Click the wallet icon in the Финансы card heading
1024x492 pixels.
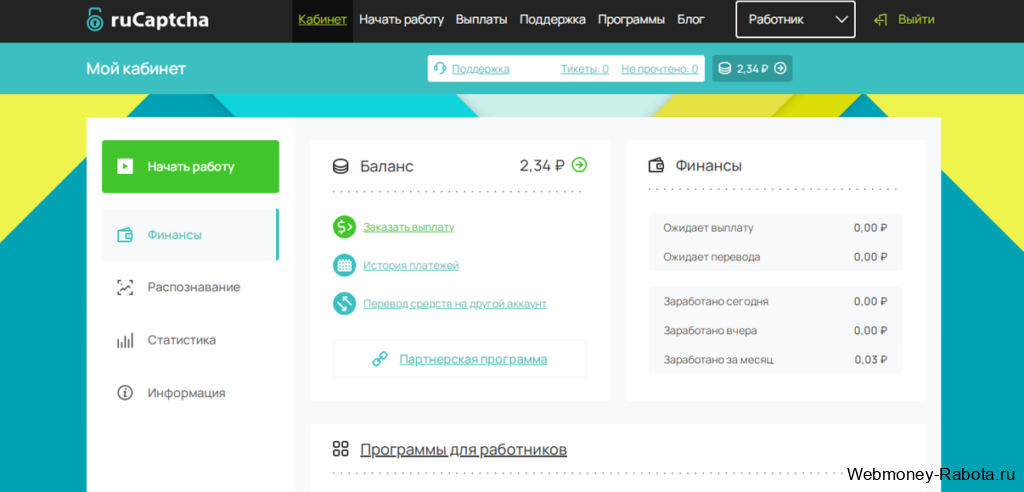coord(656,166)
